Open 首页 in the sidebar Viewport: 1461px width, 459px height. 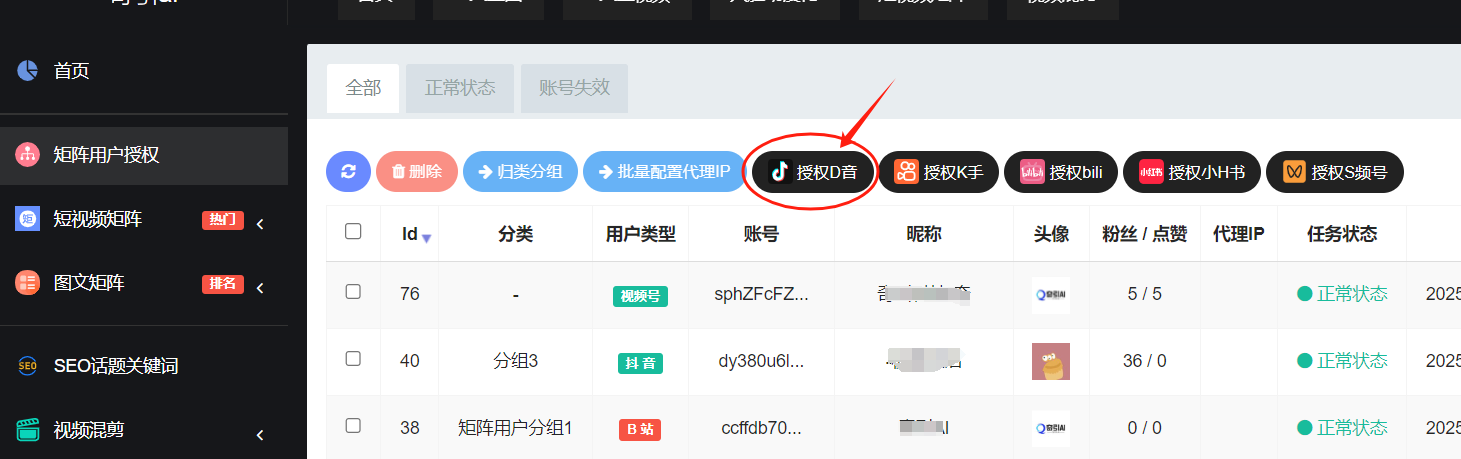144,71
